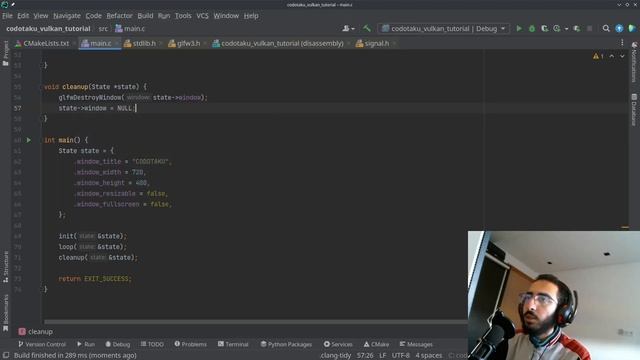Open the Help menu
Viewport: 640px width, 360px height.
(x=251, y=16)
